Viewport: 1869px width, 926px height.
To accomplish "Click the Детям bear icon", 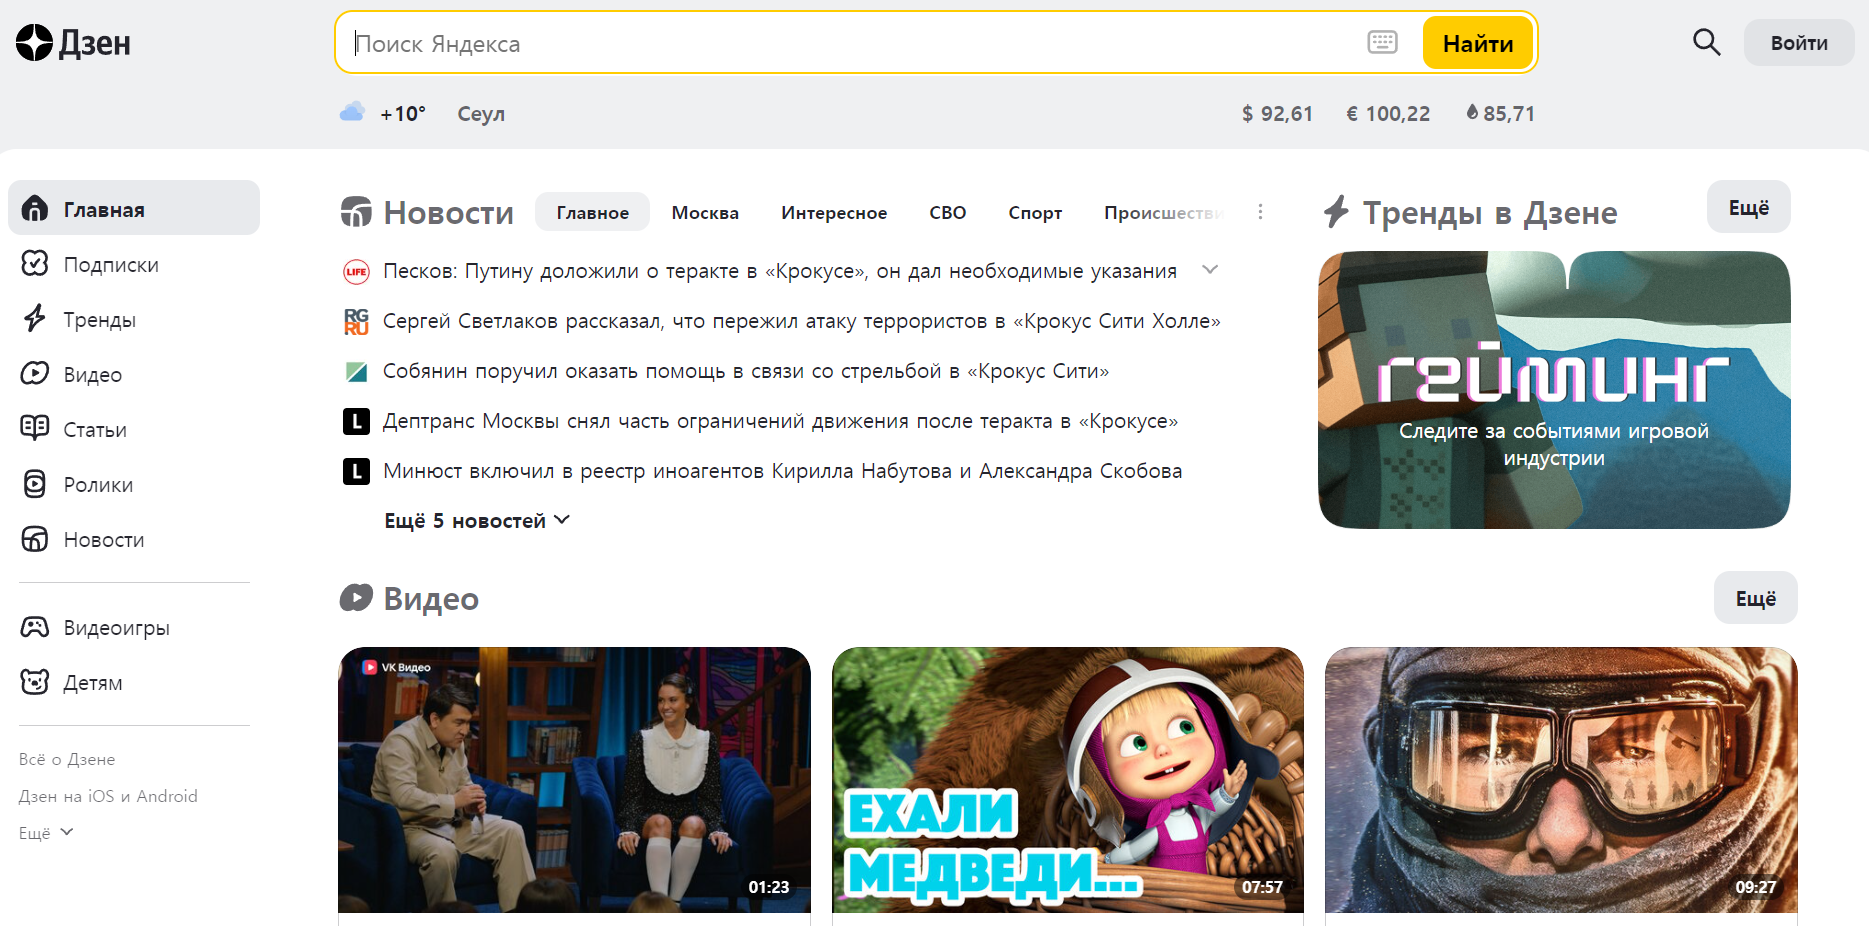I will (35, 682).
